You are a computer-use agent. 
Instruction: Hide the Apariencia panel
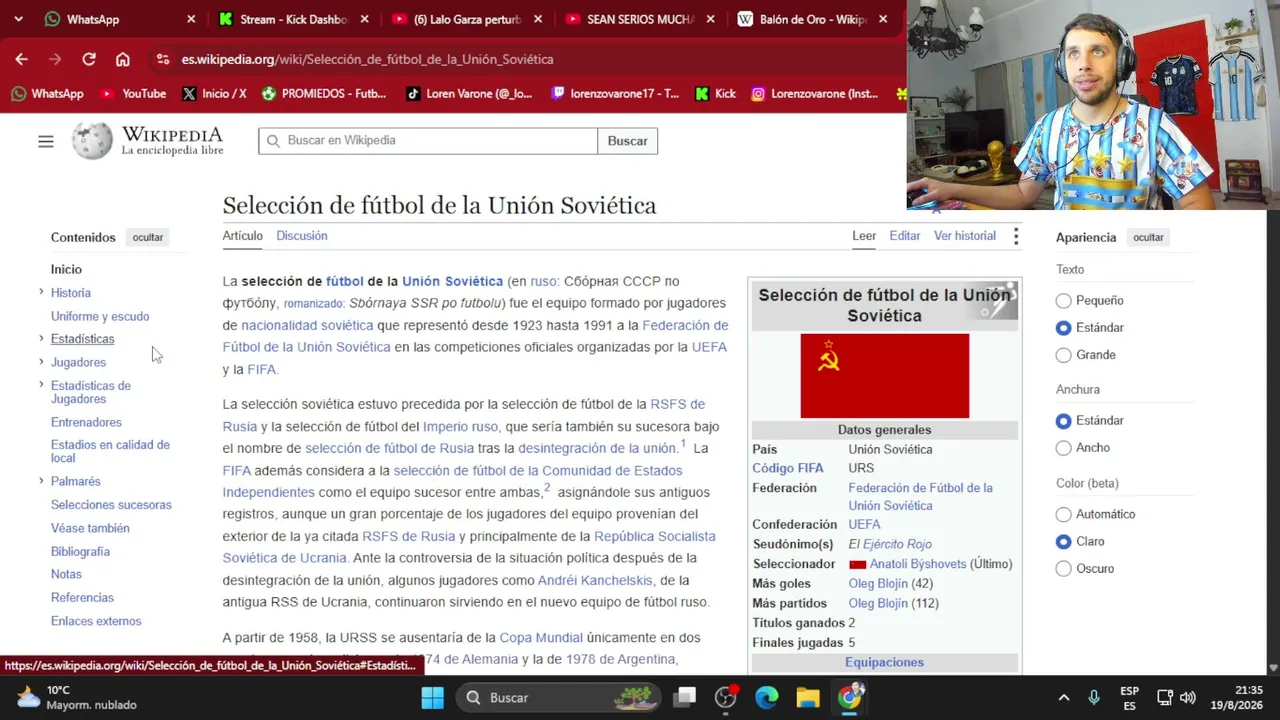point(1148,238)
